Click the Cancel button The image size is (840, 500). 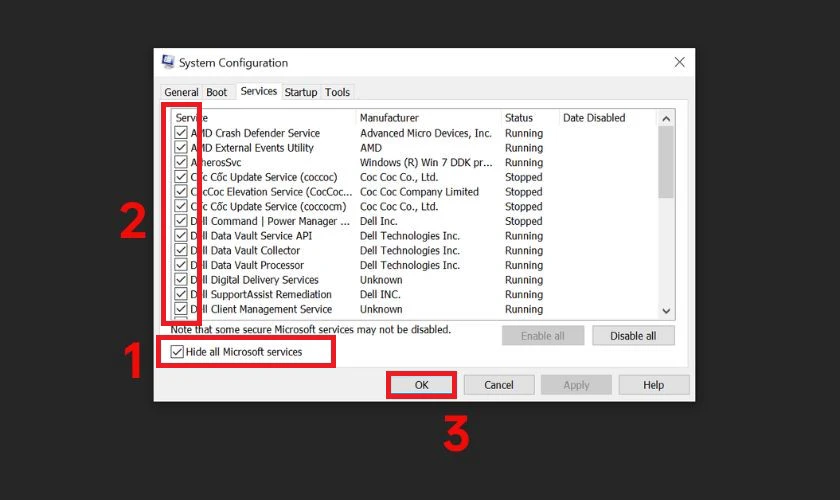pos(499,385)
